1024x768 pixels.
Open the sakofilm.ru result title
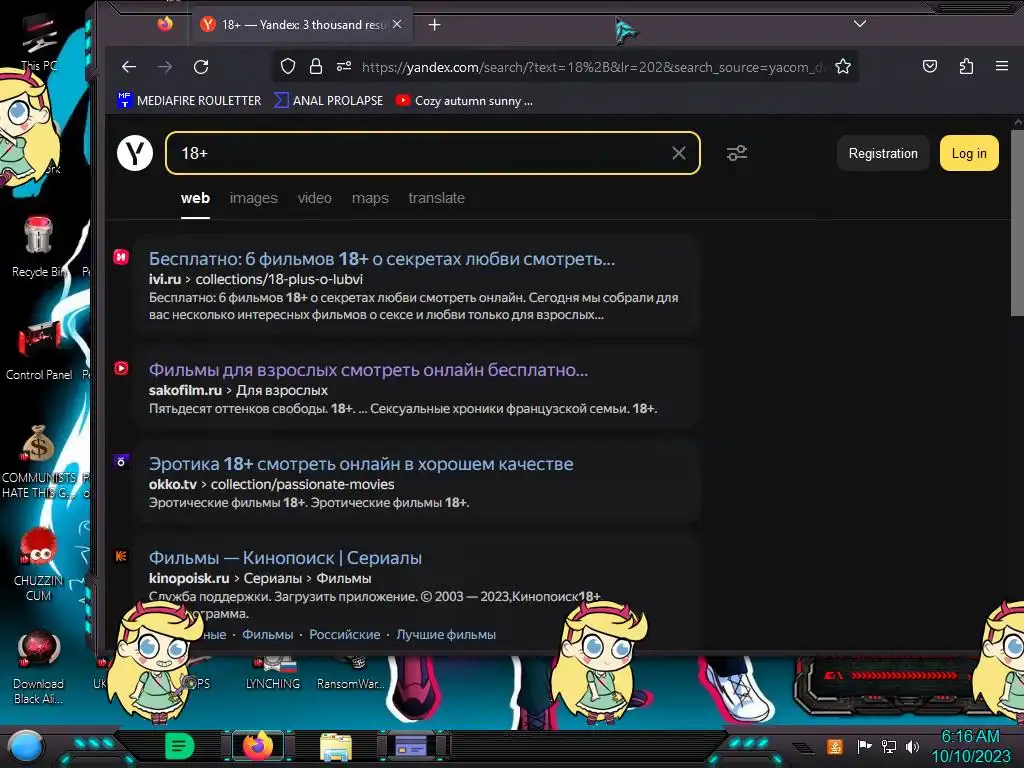[368, 370]
